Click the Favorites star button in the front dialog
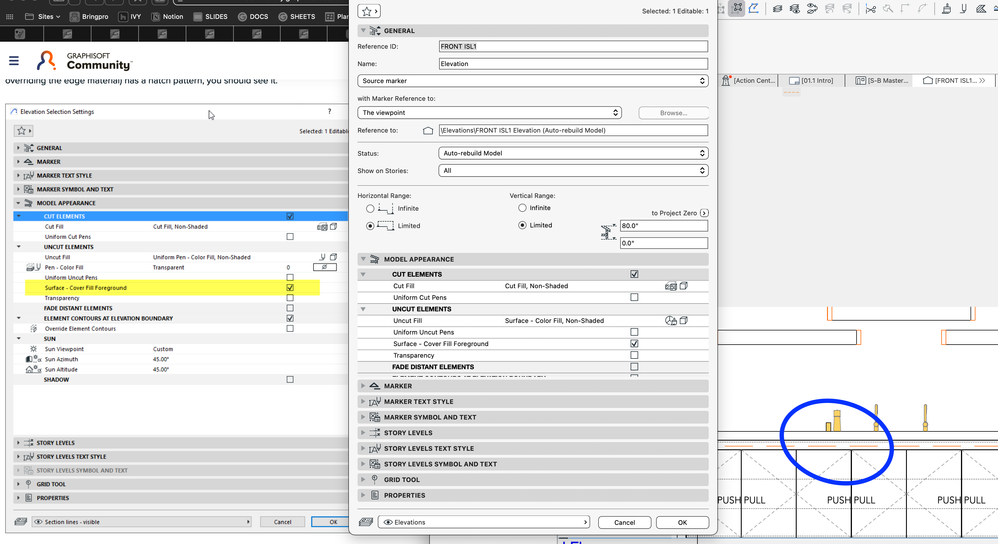Screen dimensions: 998x544 [x=370, y=11]
